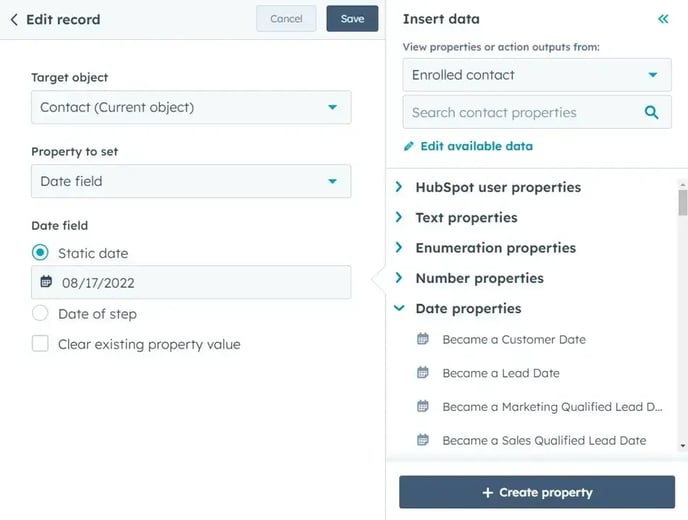Click calendar icon for Became a Lead Date
The height and width of the screenshot is (520, 688).
coord(423,373)
